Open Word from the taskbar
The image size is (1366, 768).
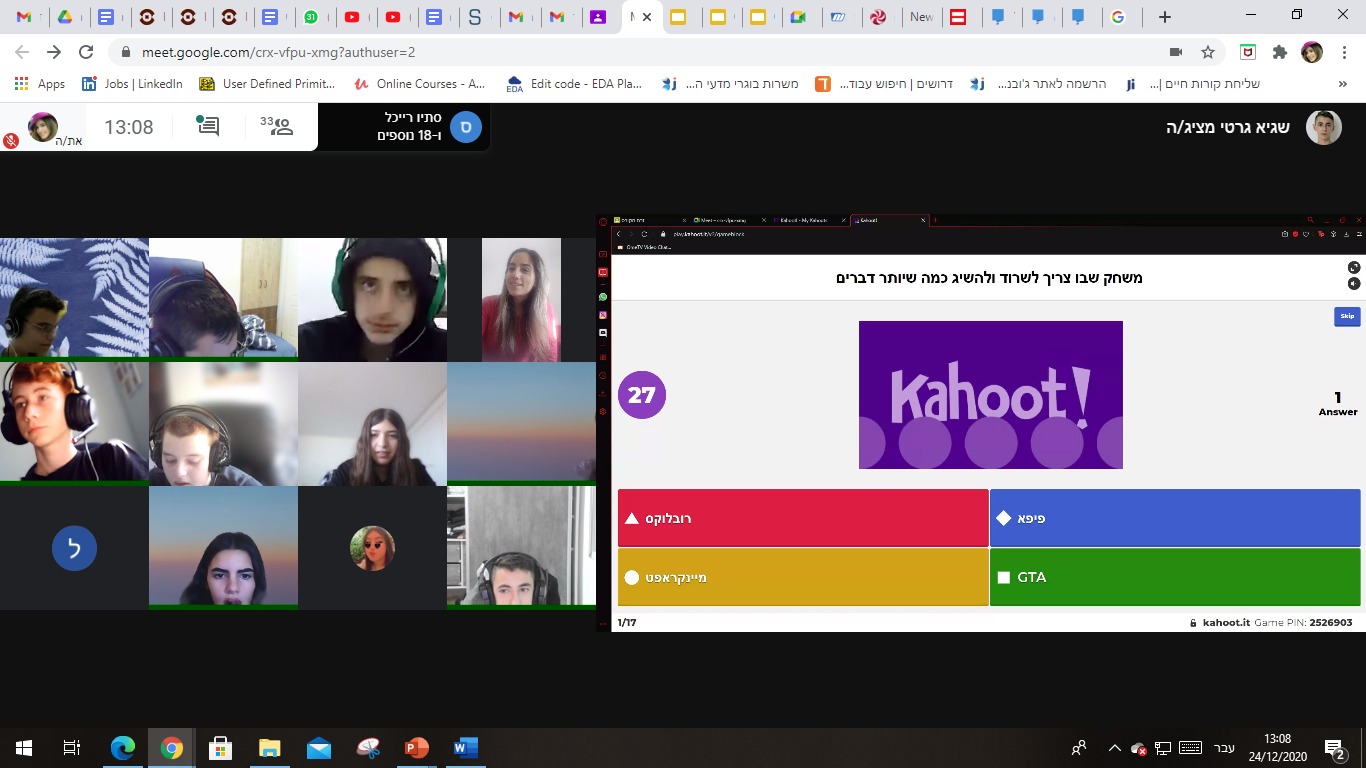pyautogui.click(x=466, y=748)
